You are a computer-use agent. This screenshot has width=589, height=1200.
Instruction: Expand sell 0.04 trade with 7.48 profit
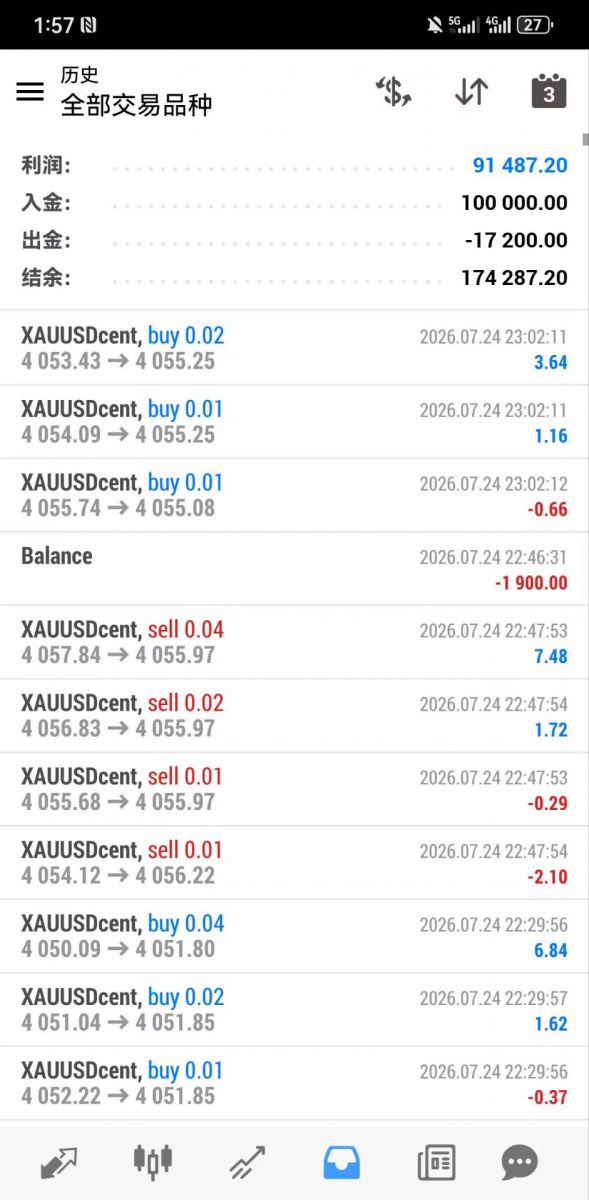(294, 642)
